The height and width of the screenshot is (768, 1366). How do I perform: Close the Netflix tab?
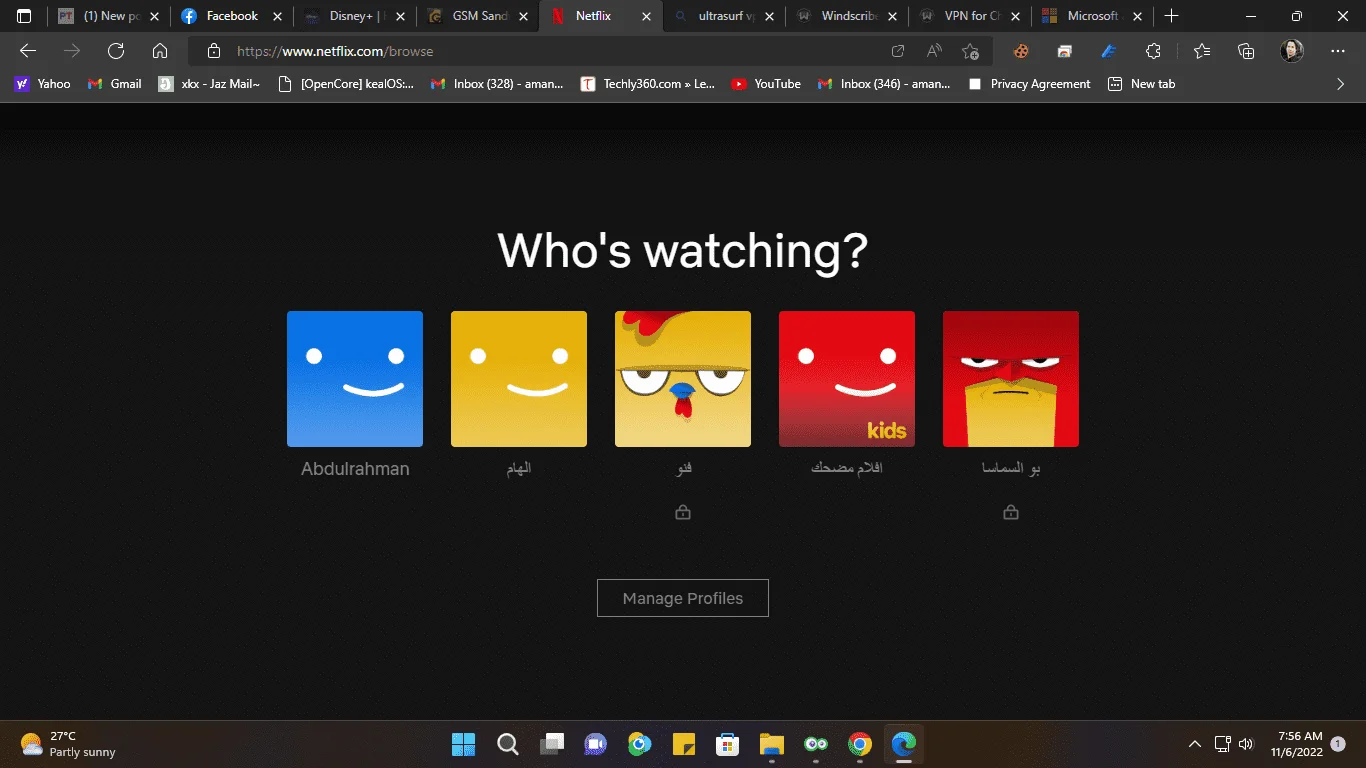coord(646,16)
